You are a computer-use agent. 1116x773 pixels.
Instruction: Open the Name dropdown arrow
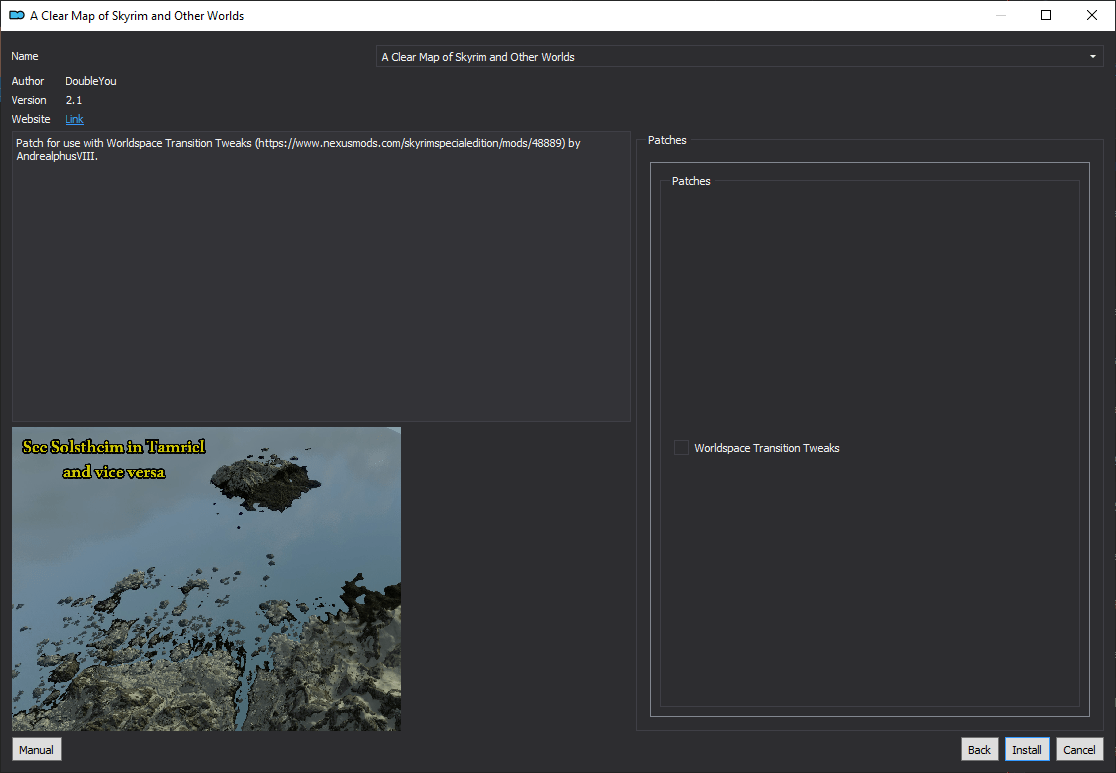pos(1093,56)
